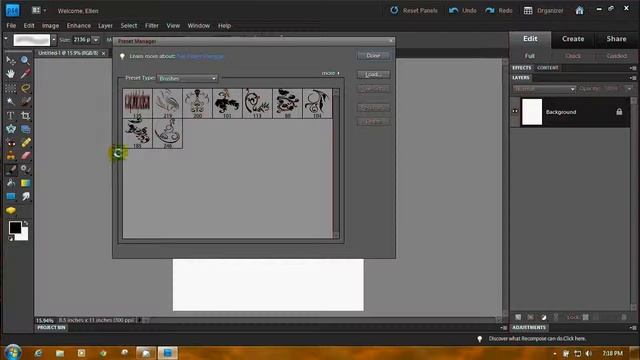Open the Preset Manager help link

[x=200, y=56]
